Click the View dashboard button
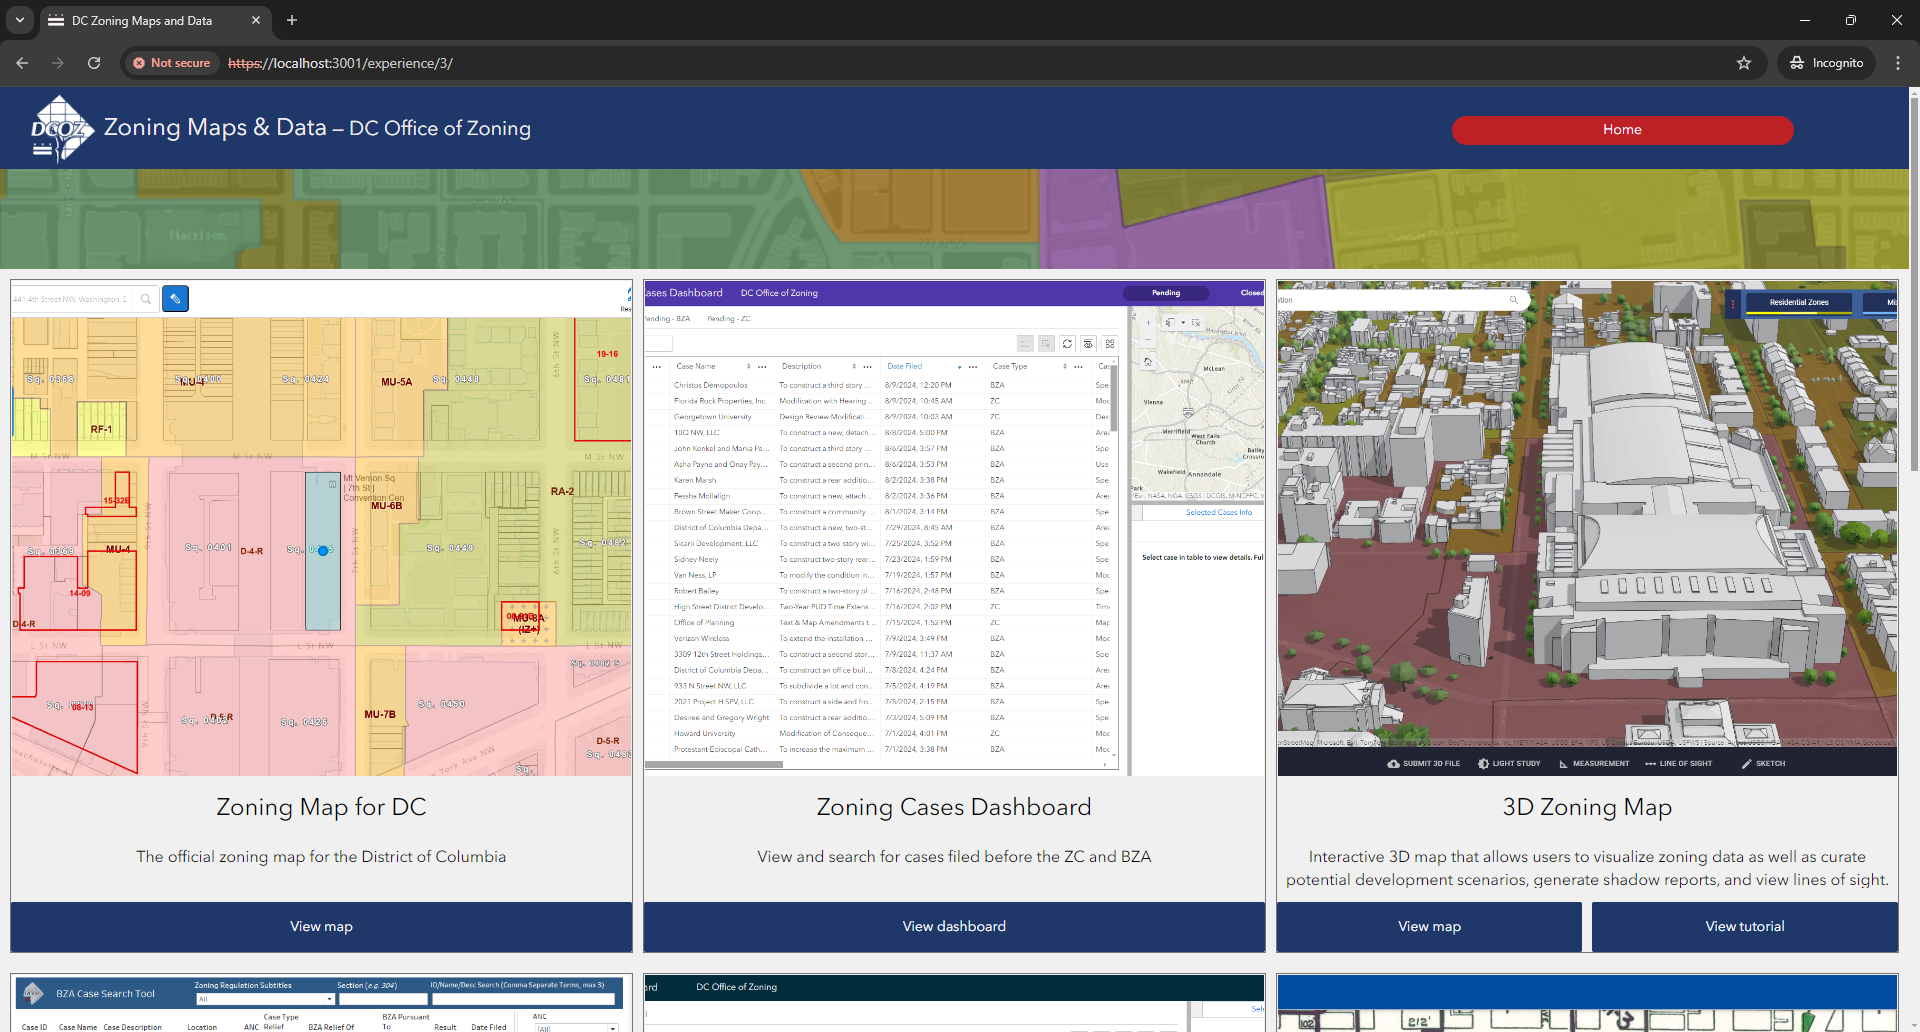The width and height of the screenshot is (1920, 1032). point(954,927)
